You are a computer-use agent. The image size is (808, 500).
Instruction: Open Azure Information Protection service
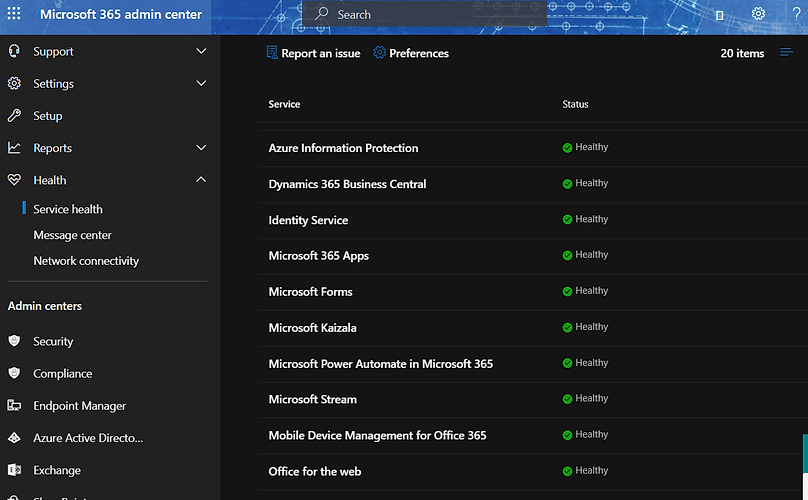point(343,148)
